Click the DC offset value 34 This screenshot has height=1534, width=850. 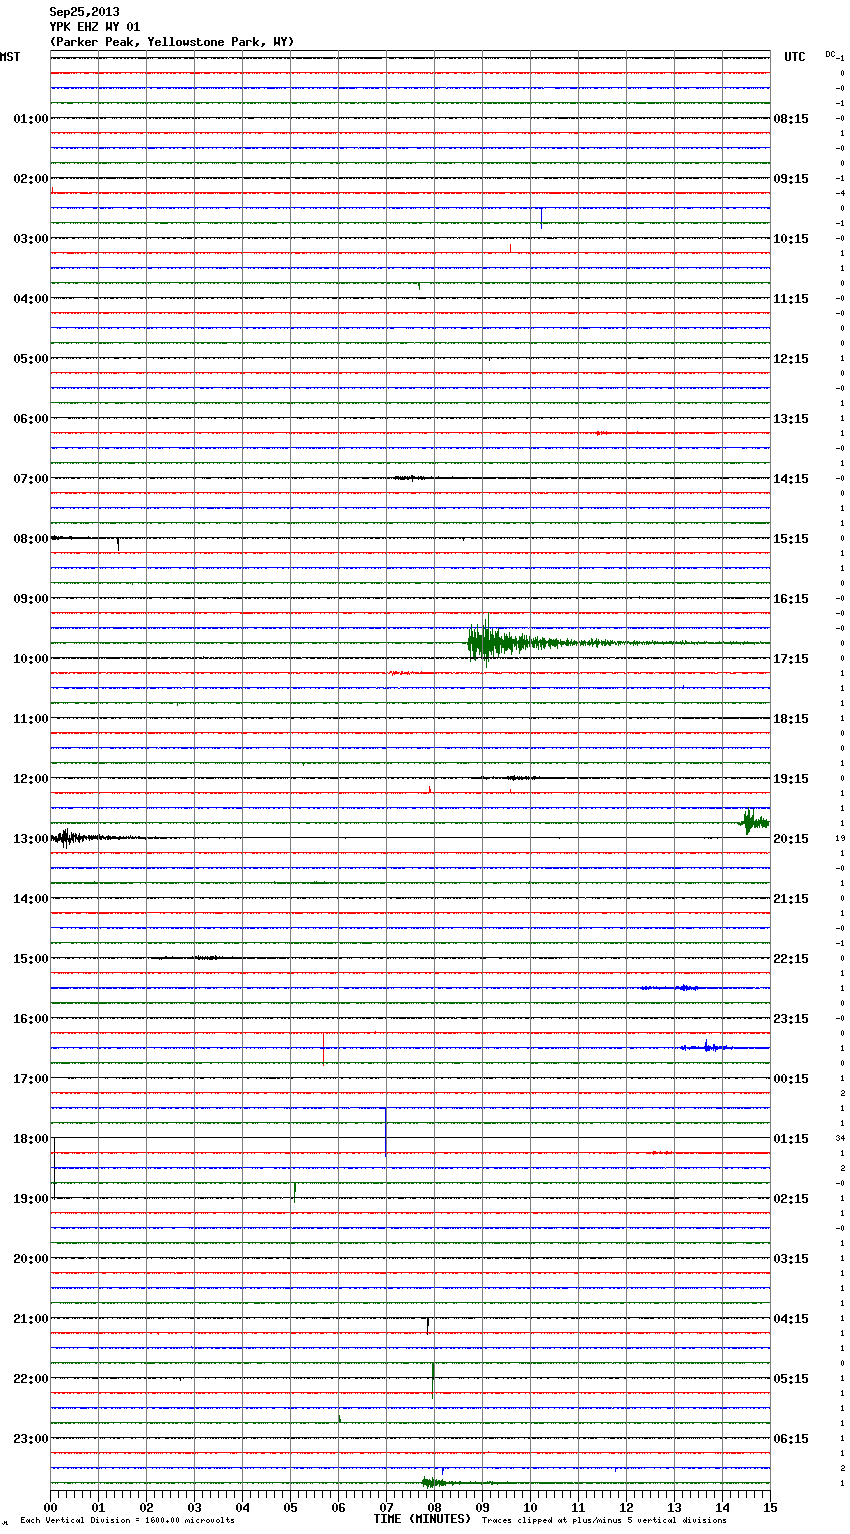841,1138
